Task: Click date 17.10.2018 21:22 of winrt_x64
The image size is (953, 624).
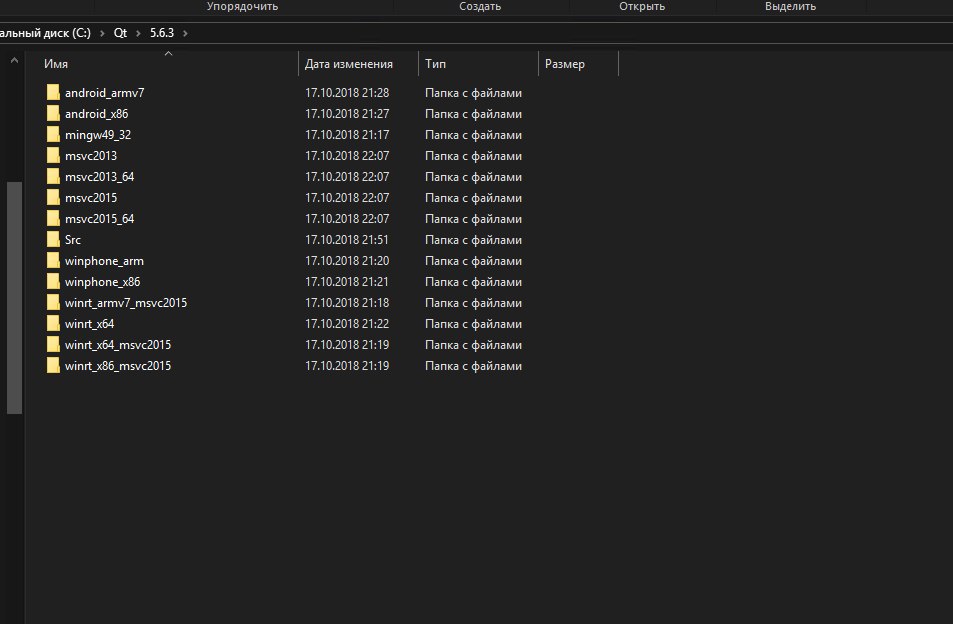Action: click(347, 324)
